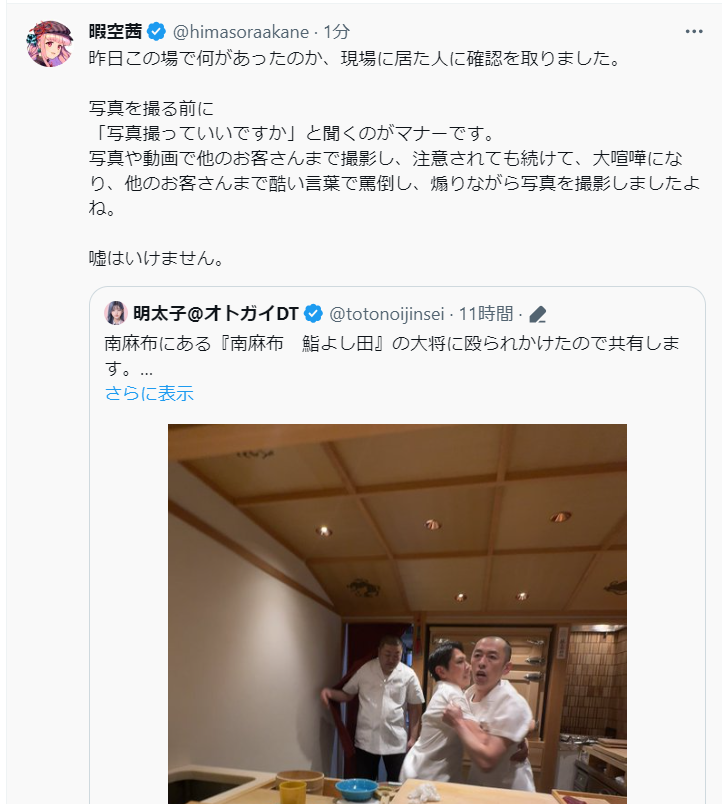Viewport: 722px width, 804px height.
Task: Click the 1分 timestamp of the tweet
Action: (x=336, y=32)
